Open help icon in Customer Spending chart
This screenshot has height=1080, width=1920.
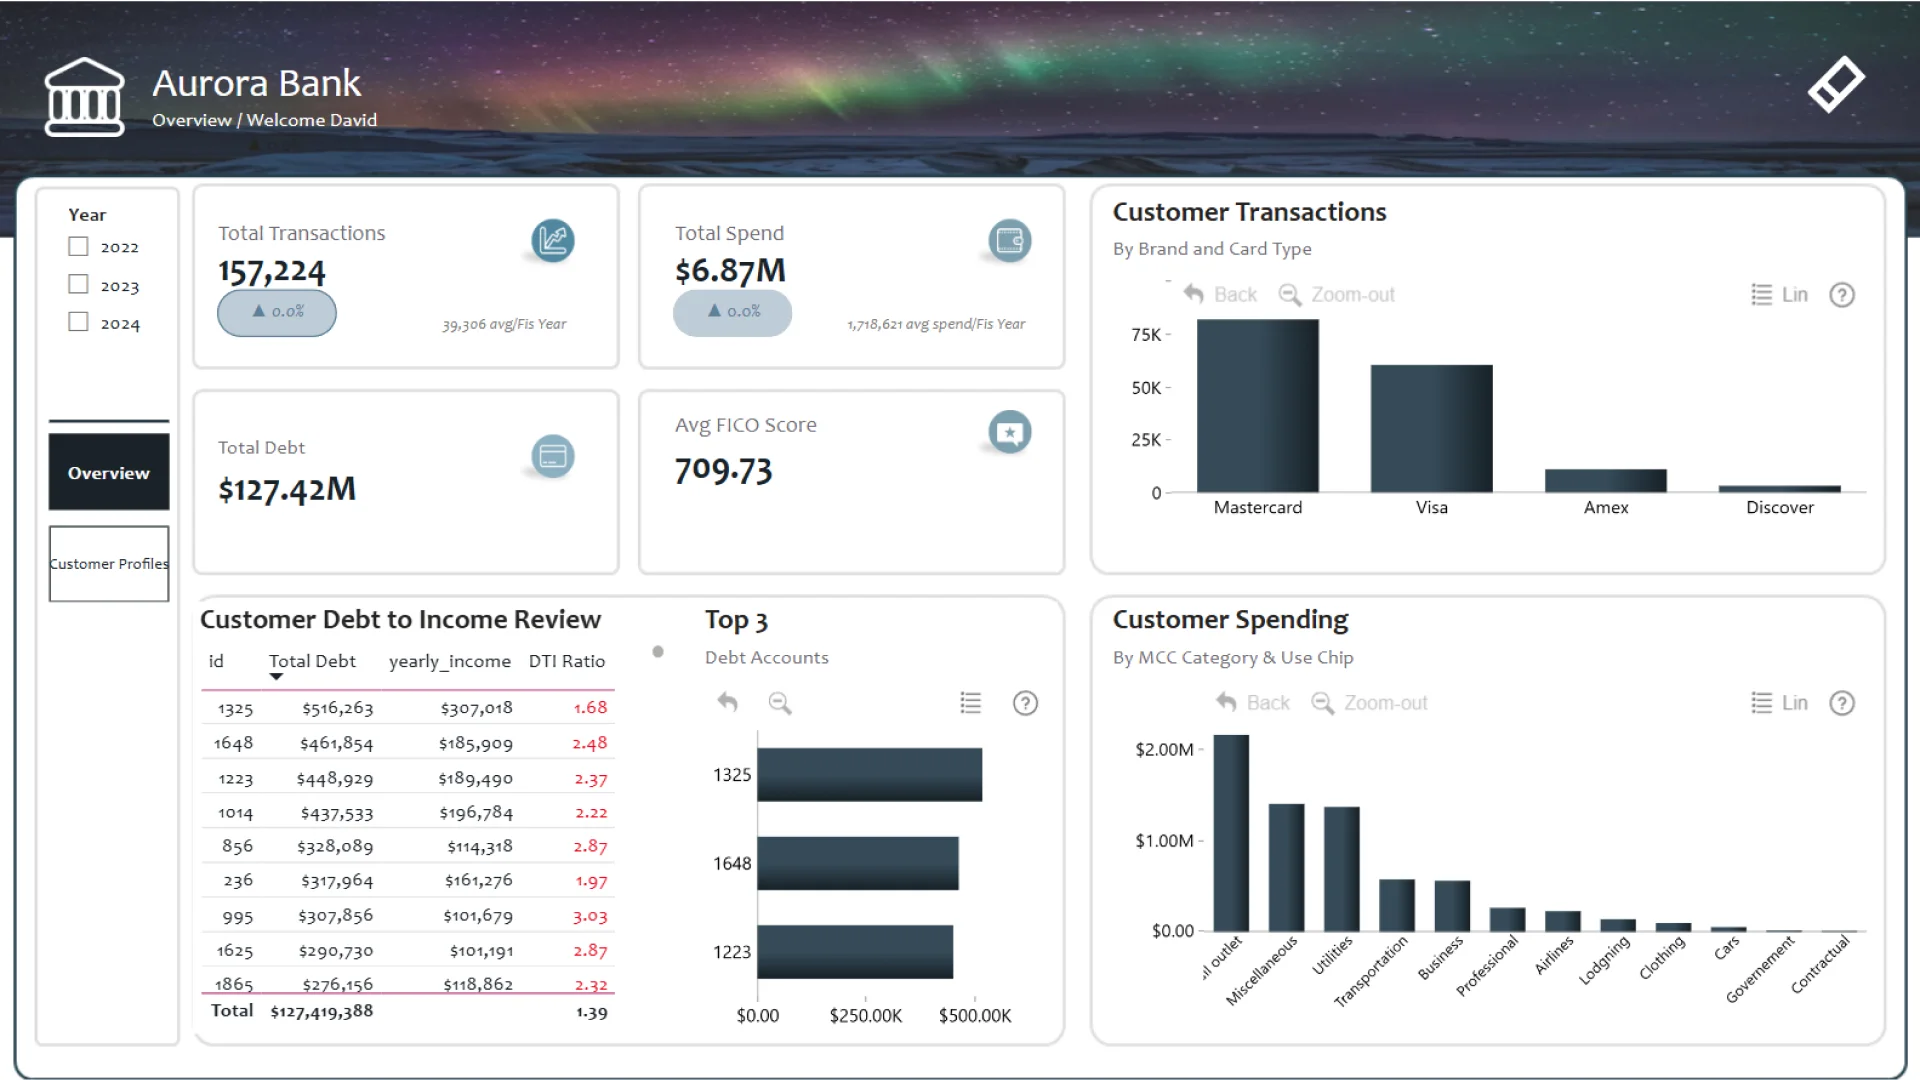[1842, 703]
